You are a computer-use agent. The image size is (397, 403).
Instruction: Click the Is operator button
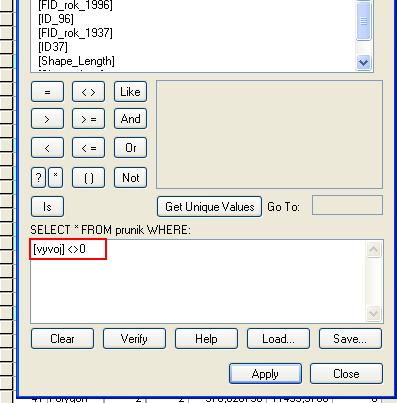pyautogui.click(x=47, y=207)
